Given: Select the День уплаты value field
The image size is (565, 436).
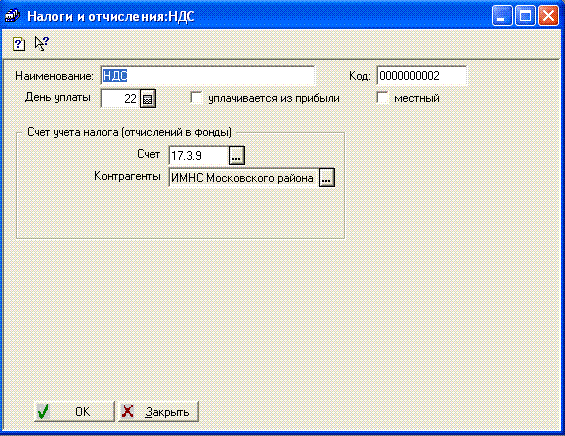Looking at the screenshot, I should 120,98.
